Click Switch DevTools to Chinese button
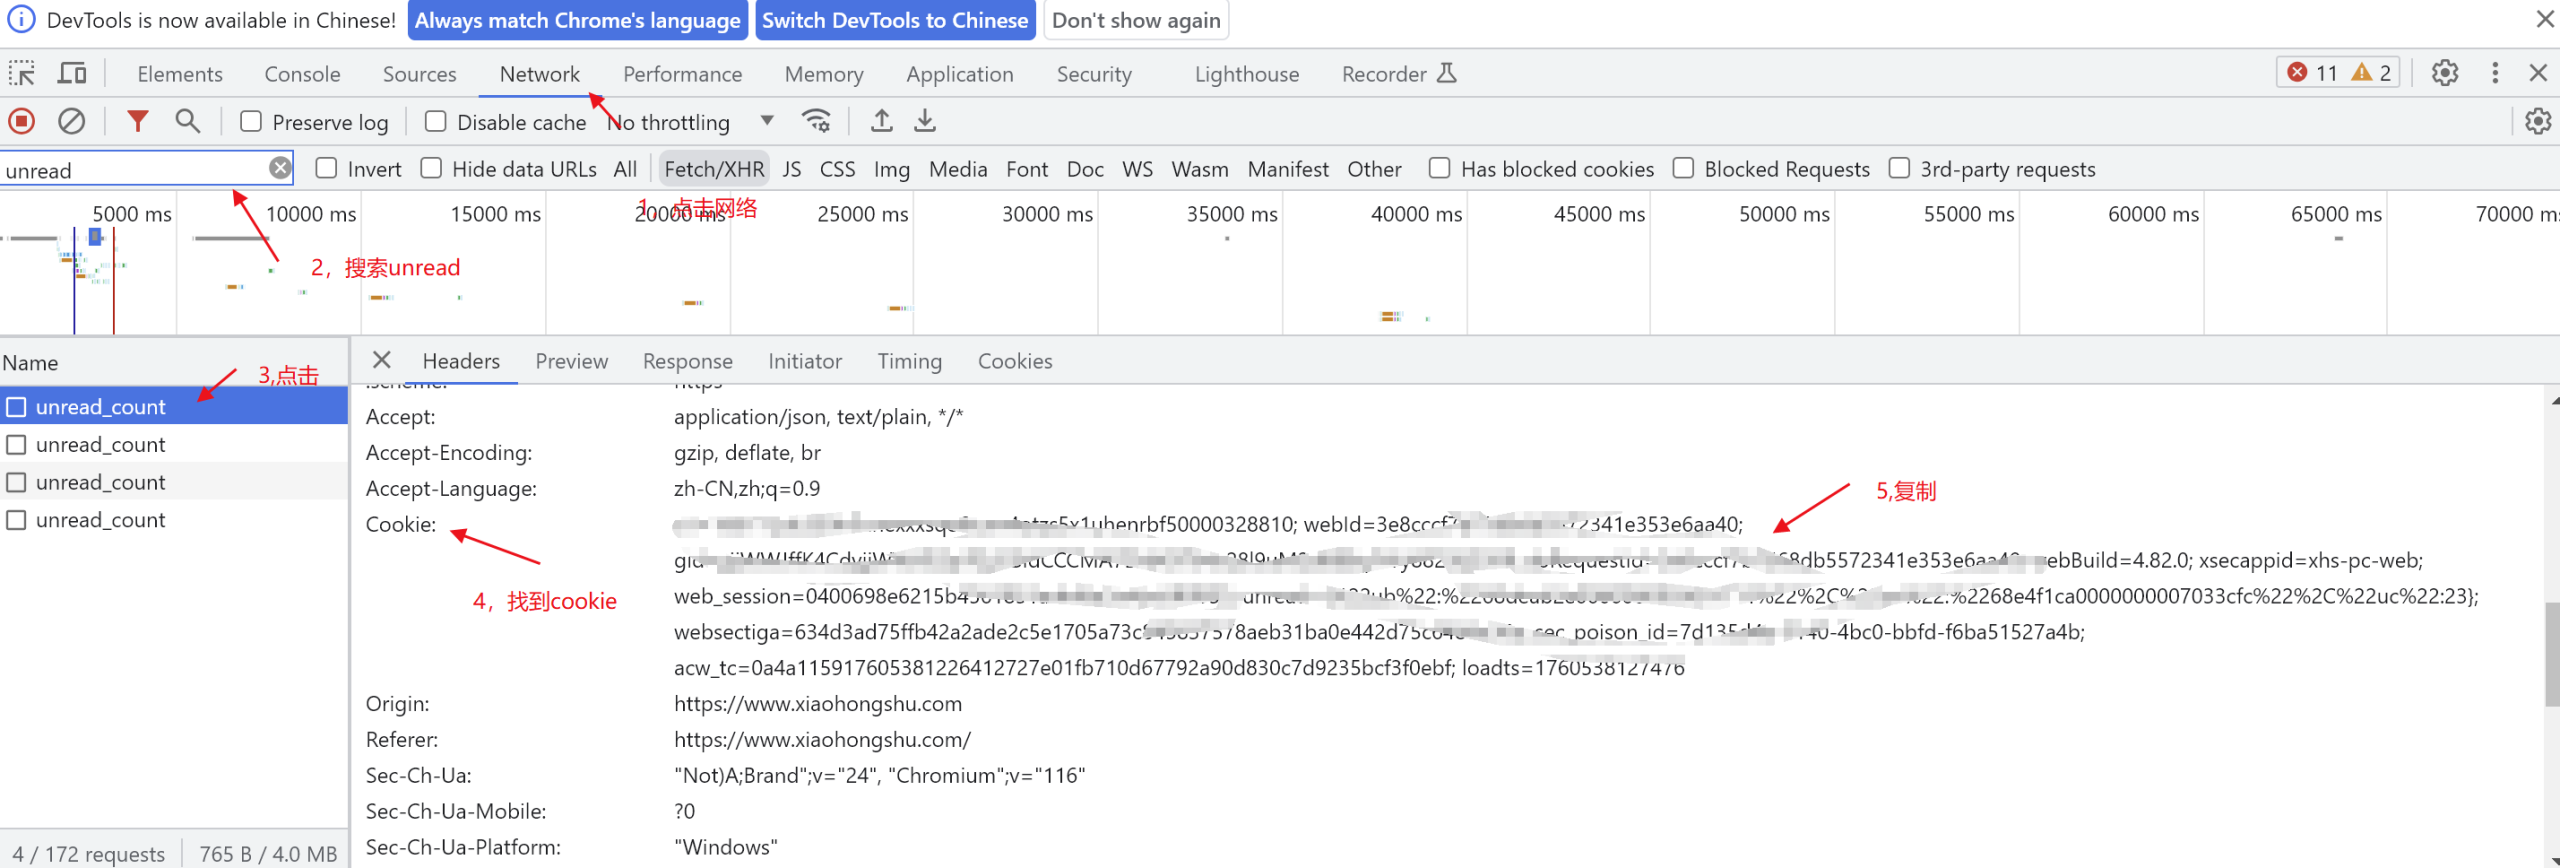The width and height of the screenshot is (2560, 868). [x=894, y=20]
